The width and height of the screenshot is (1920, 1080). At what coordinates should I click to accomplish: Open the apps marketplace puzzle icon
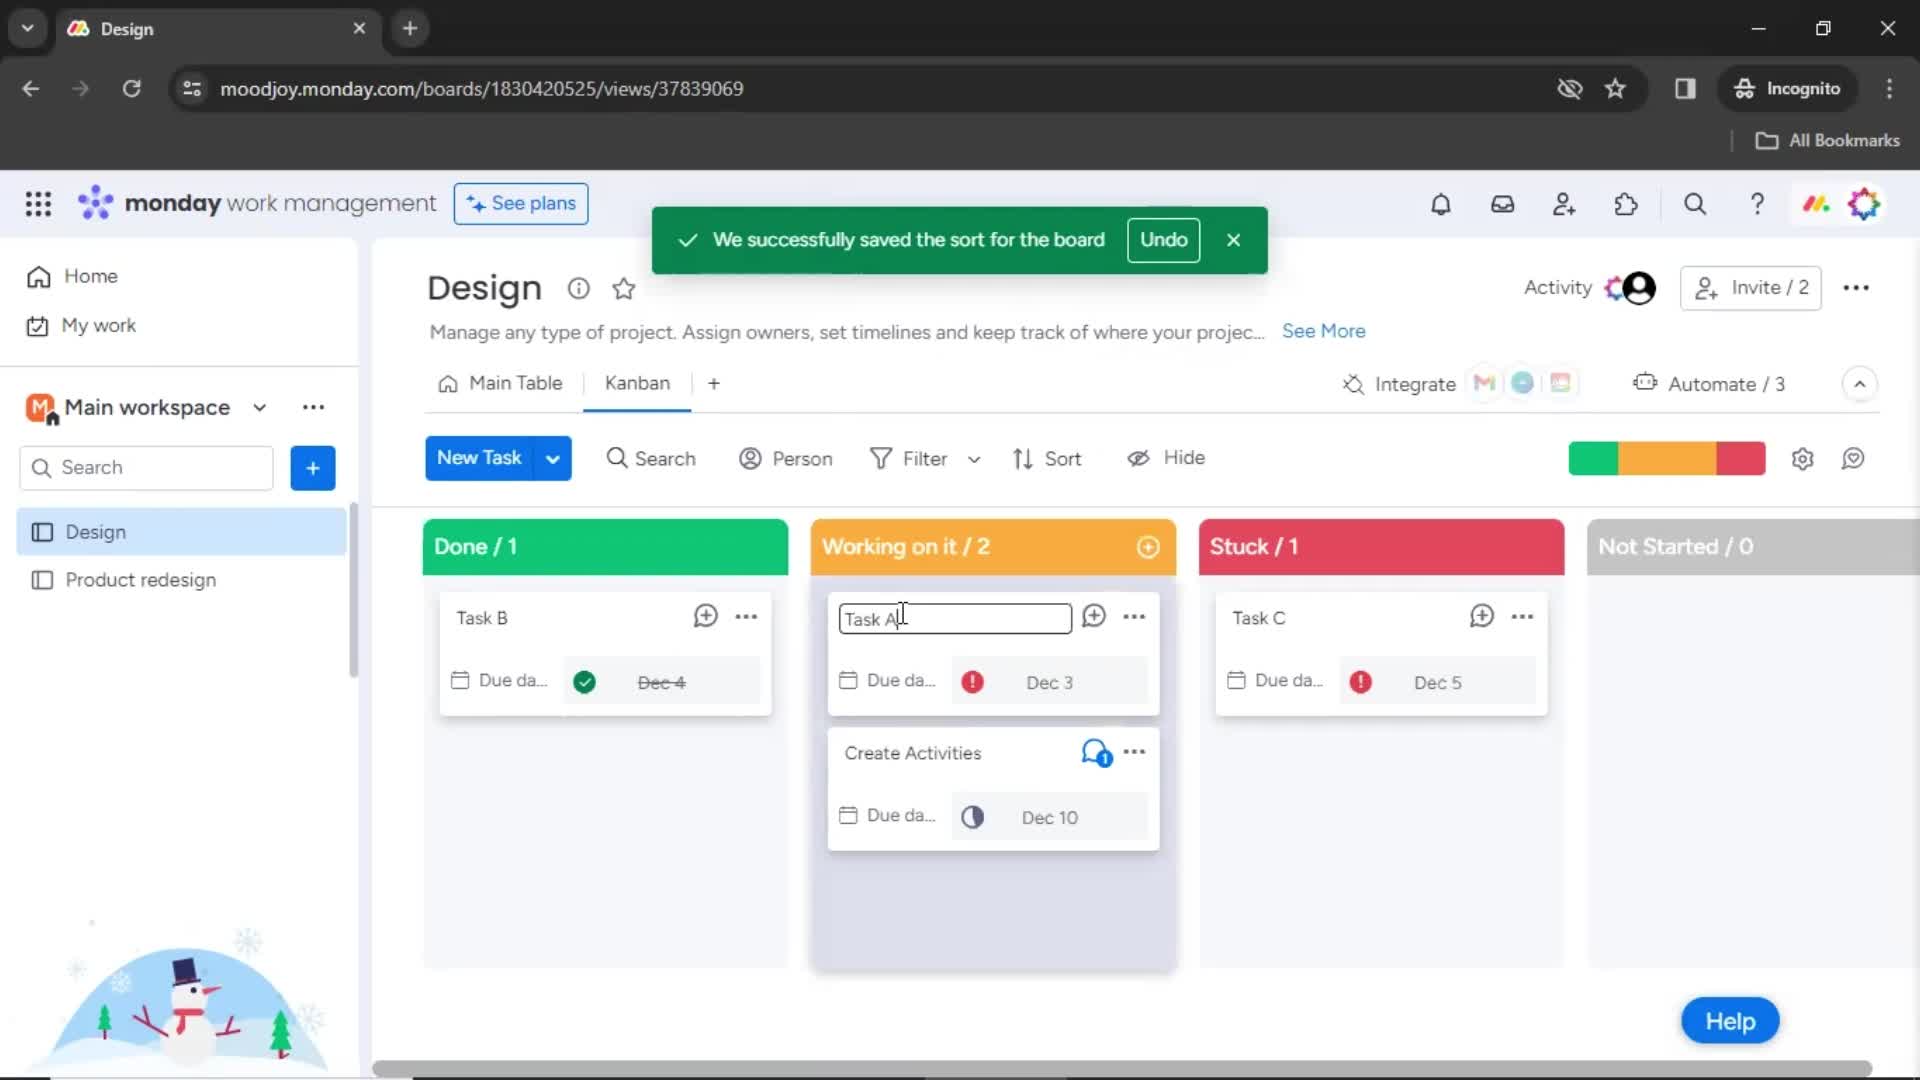pyautogui.click(x=1626, y=204)
